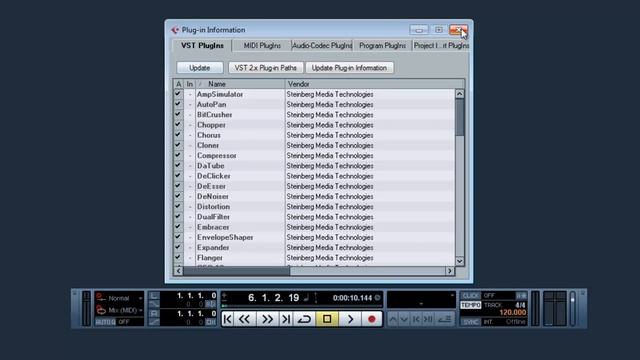Click the rewind button in transport

pyautogui.click(x=244, y=319)
